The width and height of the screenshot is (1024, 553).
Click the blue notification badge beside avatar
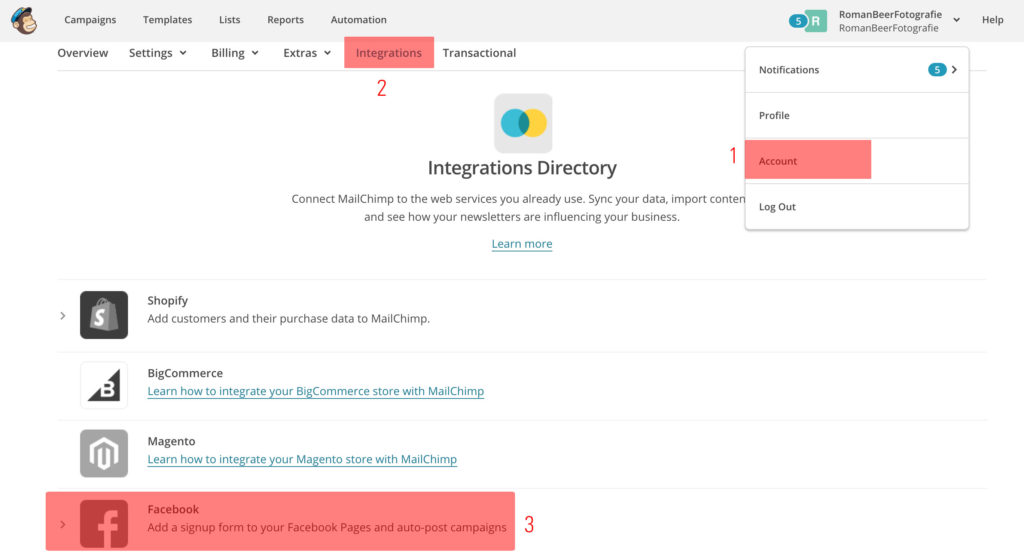[797, 21]
